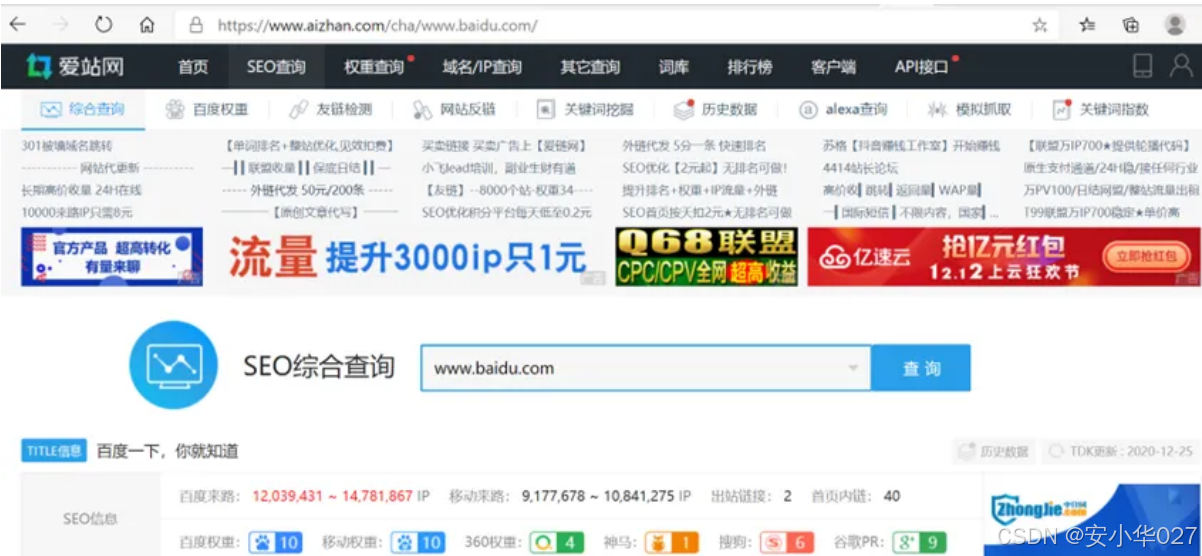
Task: Click the 百度权重 gear icon
Action: pos(175,109)
